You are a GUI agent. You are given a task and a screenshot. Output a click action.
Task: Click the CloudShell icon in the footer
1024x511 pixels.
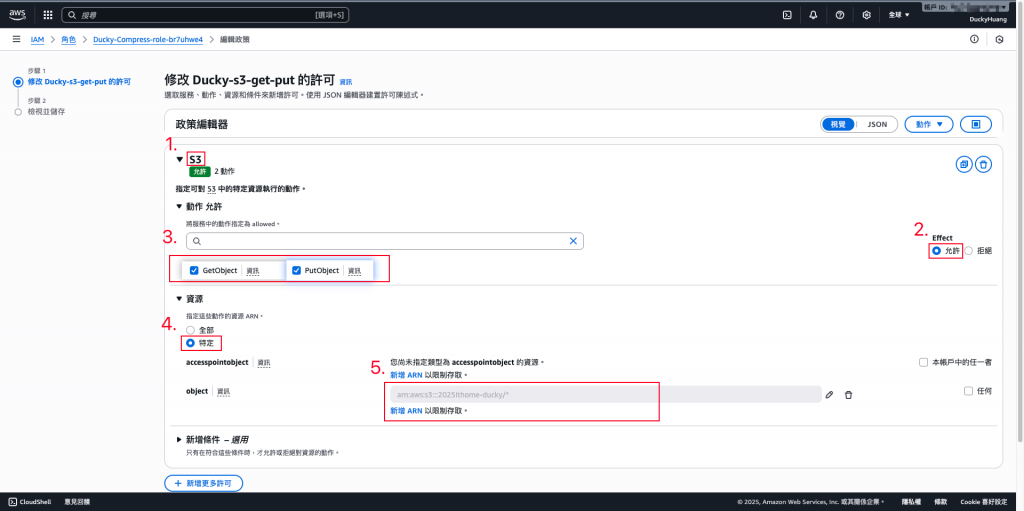[12, 502]
